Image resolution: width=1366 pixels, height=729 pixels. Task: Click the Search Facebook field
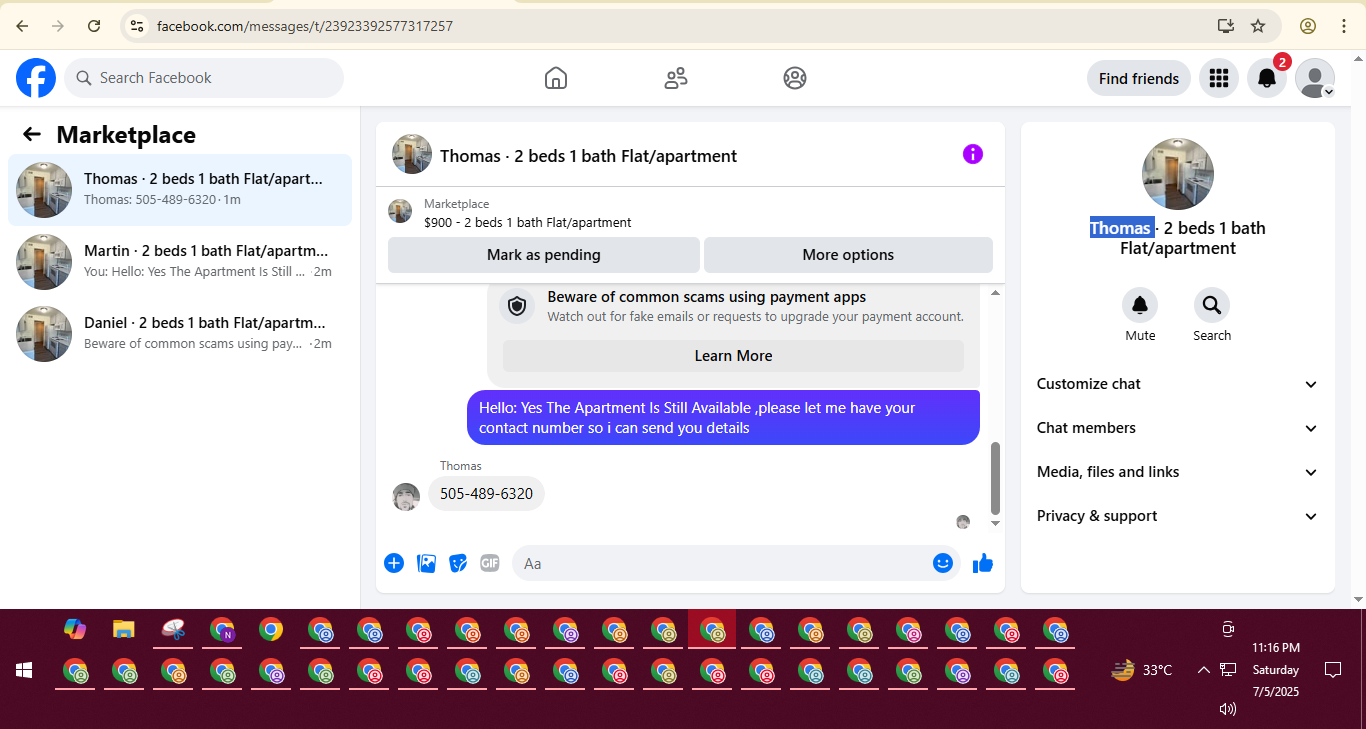pyautogui.click(x=204, y=78)
